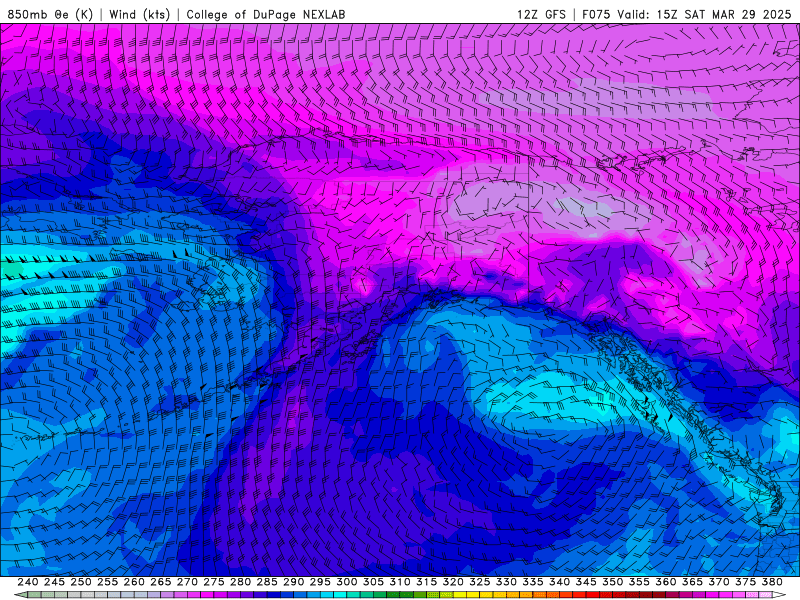800x600 pixels.
Task: Click the '850mb θe (K)' title text
Action: tap(50, 14)
